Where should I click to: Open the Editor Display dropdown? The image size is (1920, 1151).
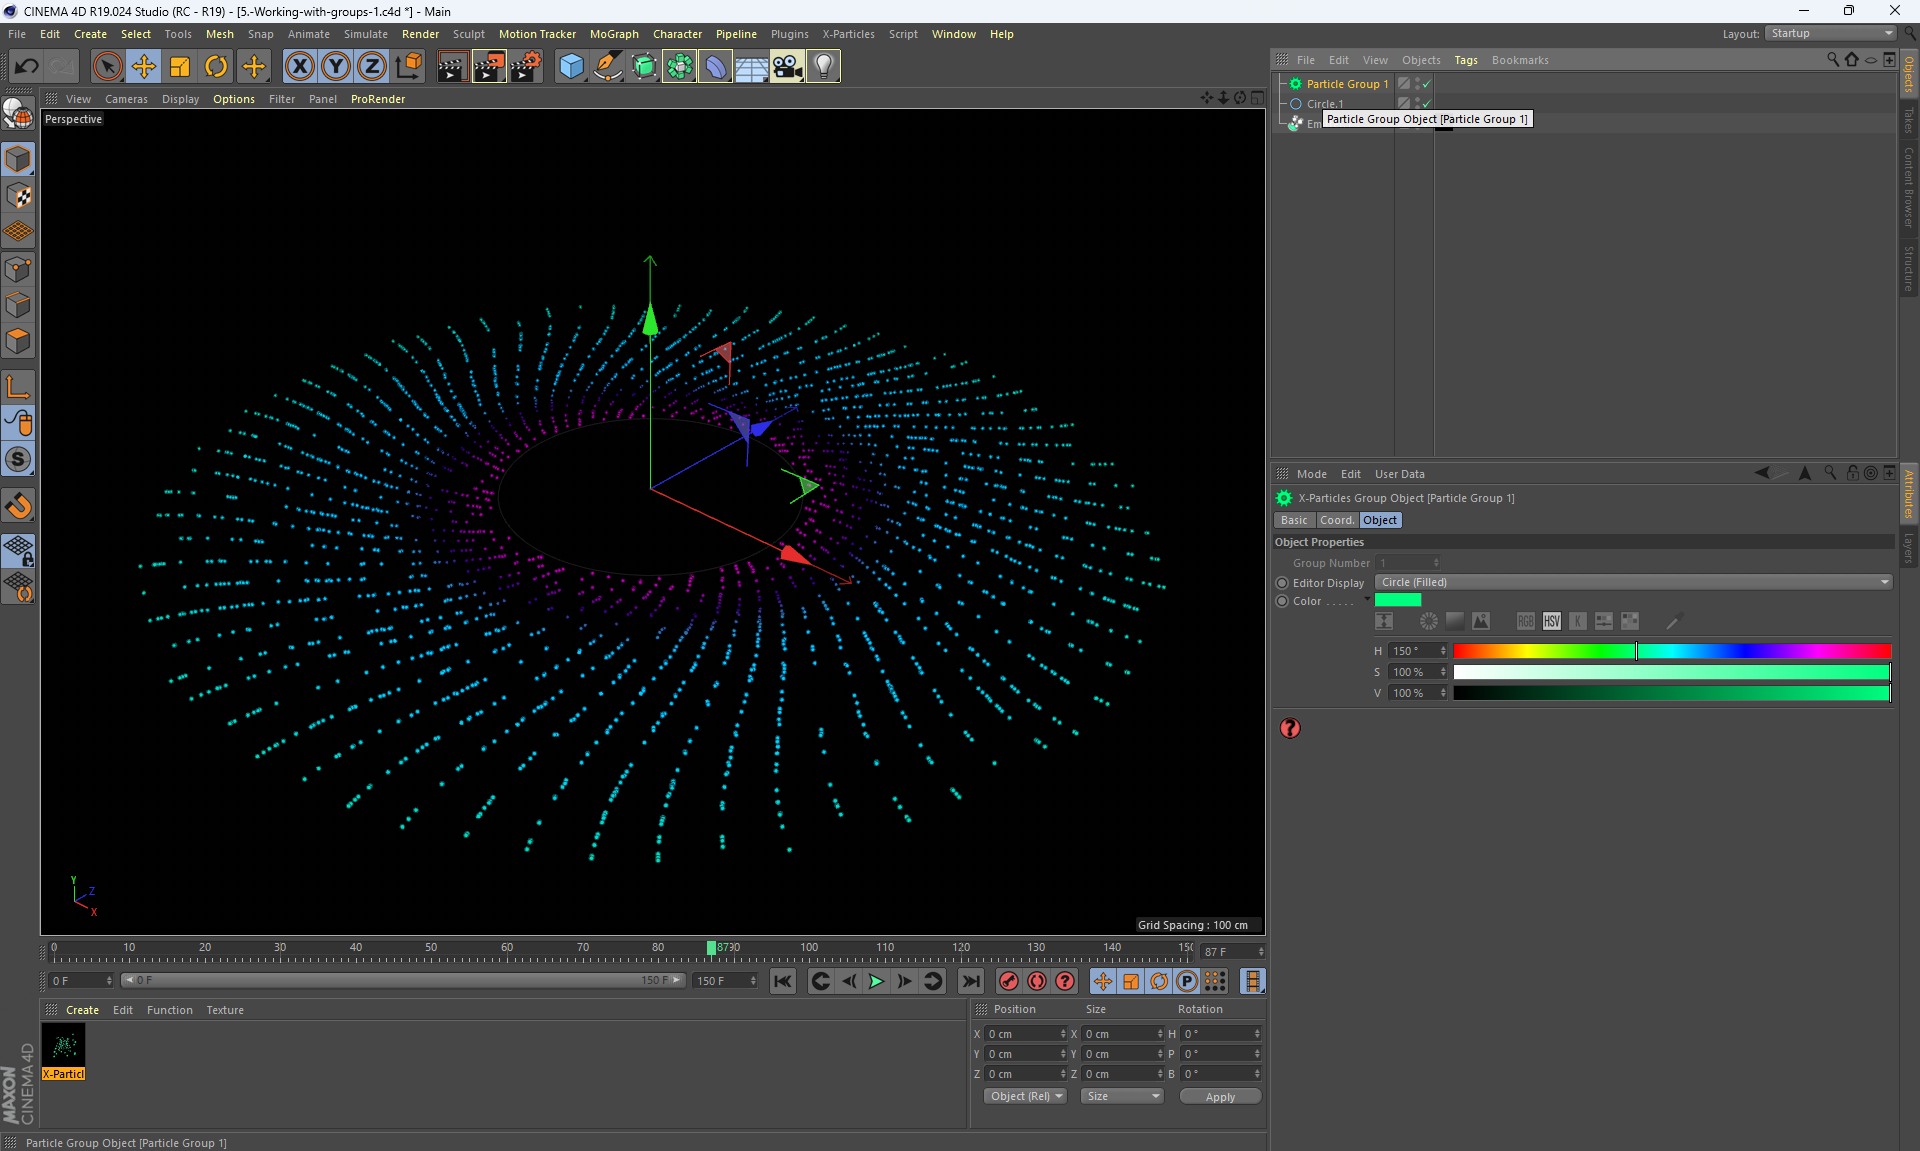[x=1633, y=582]
